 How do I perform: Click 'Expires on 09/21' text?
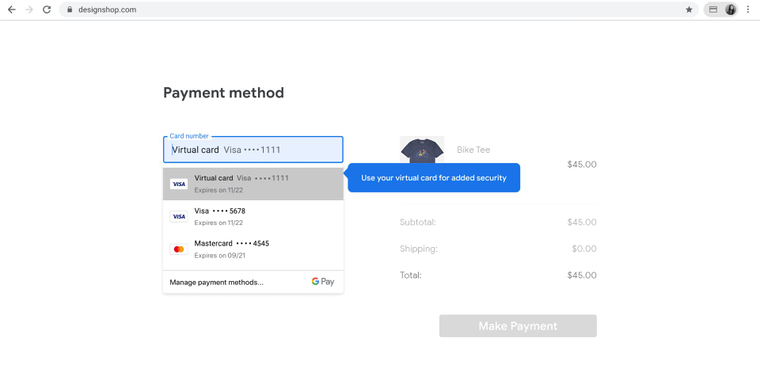click(220, 255)
